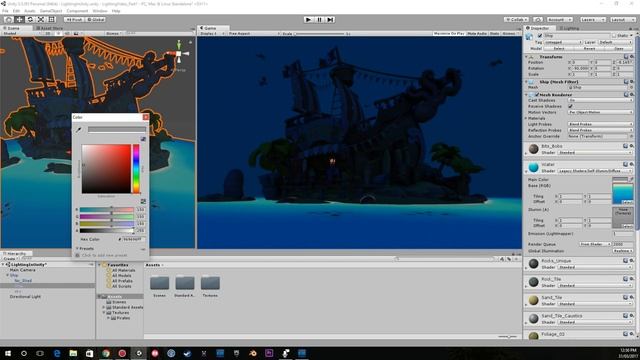The width and height of the screenshot is (640, 360).
Task: Select the Move tool in the toolbar
Action: [x=19, y=19]
